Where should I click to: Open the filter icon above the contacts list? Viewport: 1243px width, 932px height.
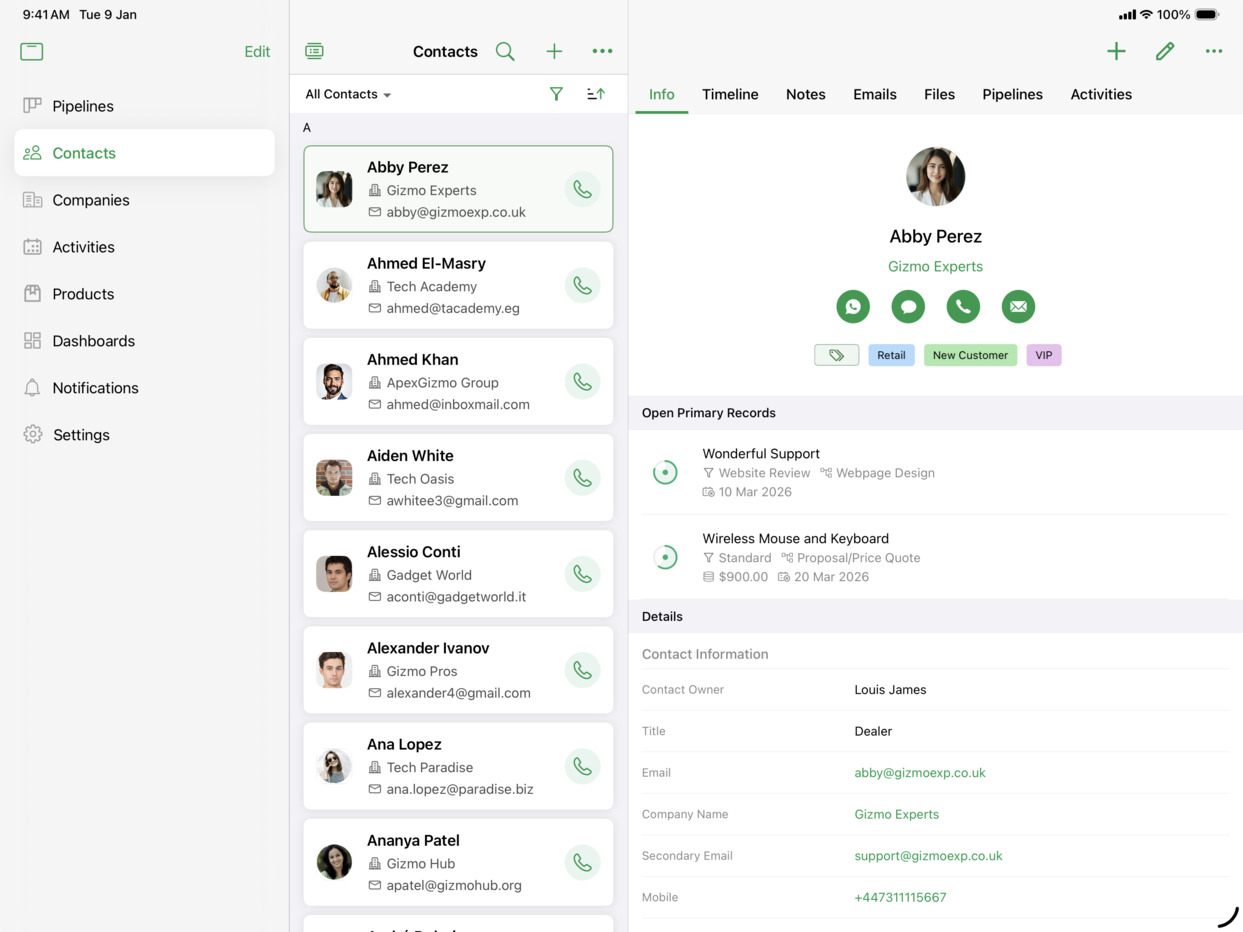(x=556, y=93)
